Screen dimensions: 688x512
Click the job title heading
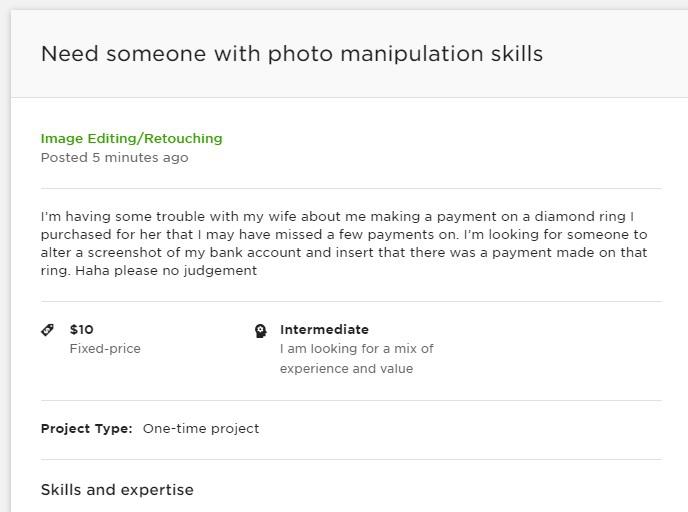coord(291,54)
